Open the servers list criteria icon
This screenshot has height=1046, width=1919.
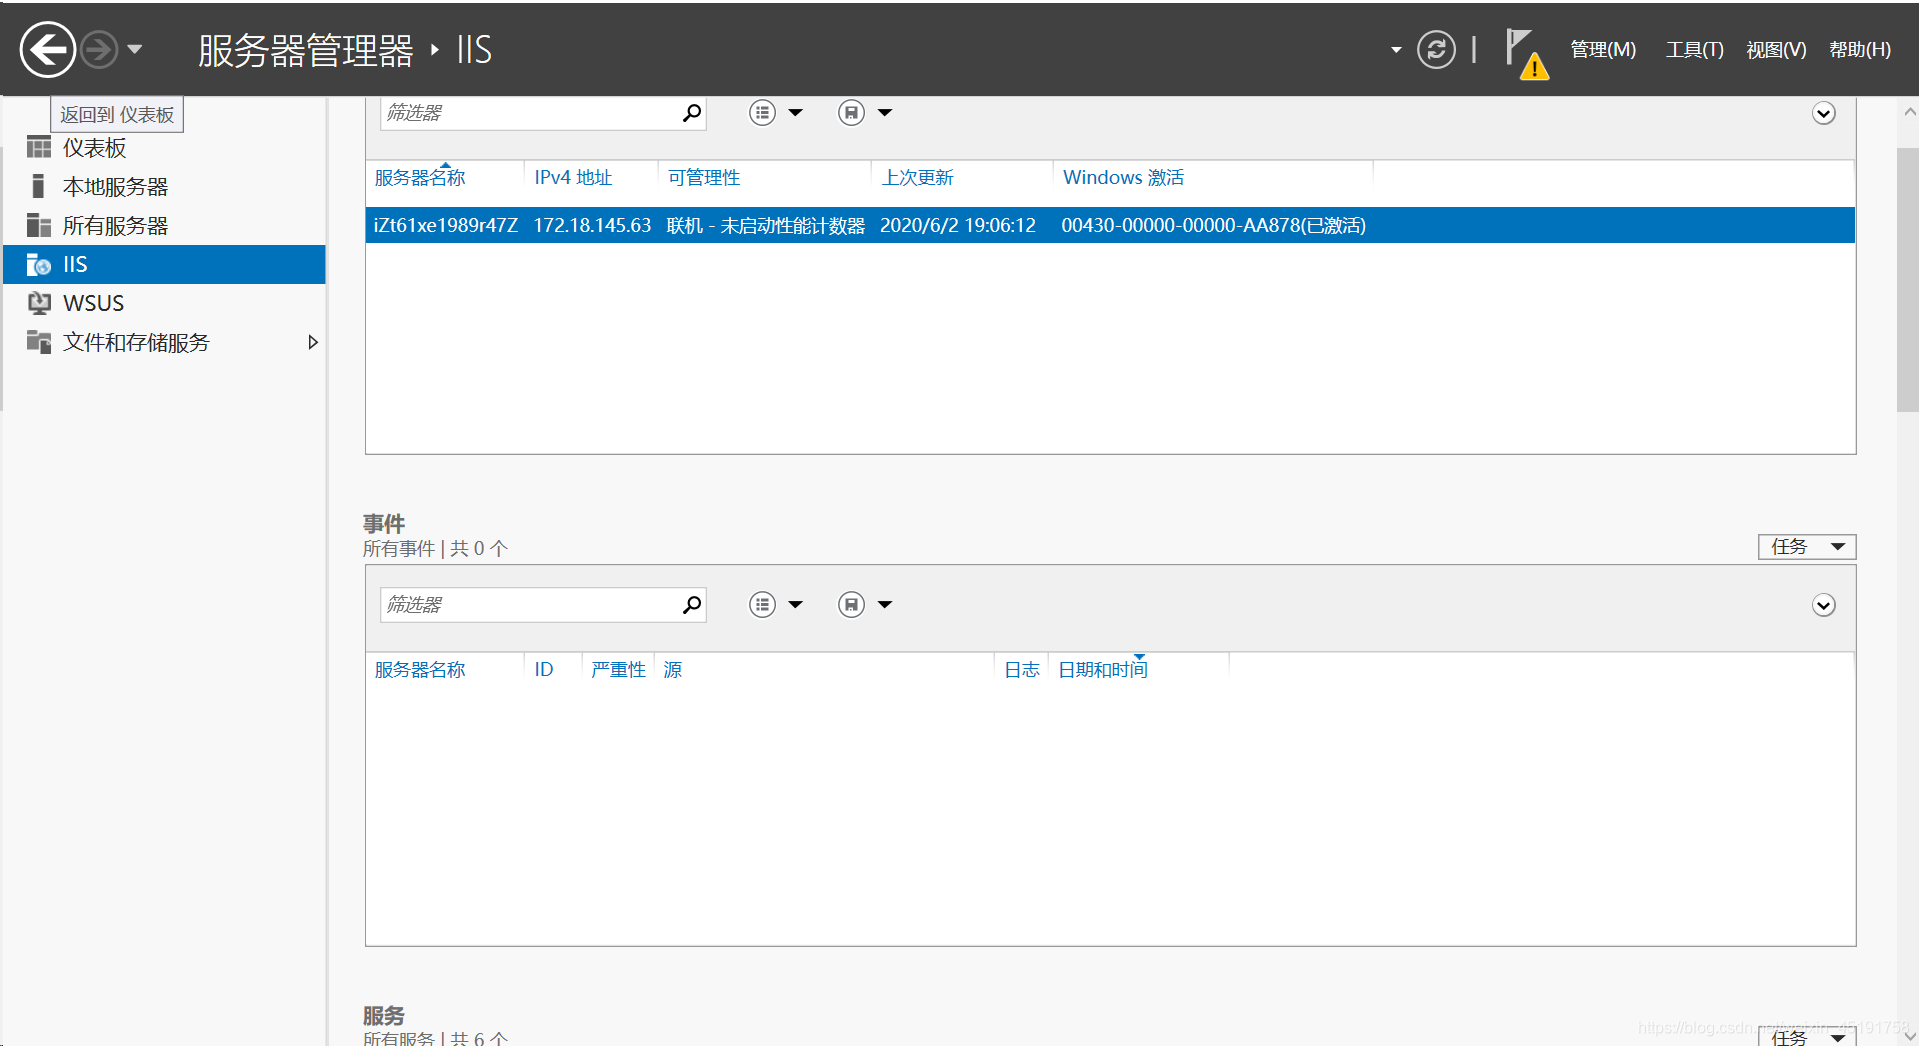762,113
